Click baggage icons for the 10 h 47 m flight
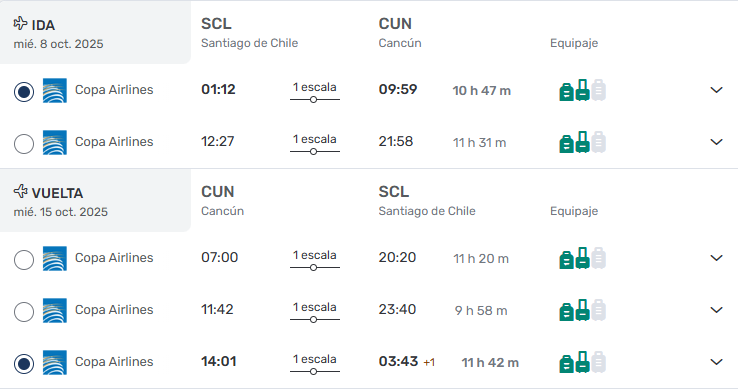 [582, 90]
